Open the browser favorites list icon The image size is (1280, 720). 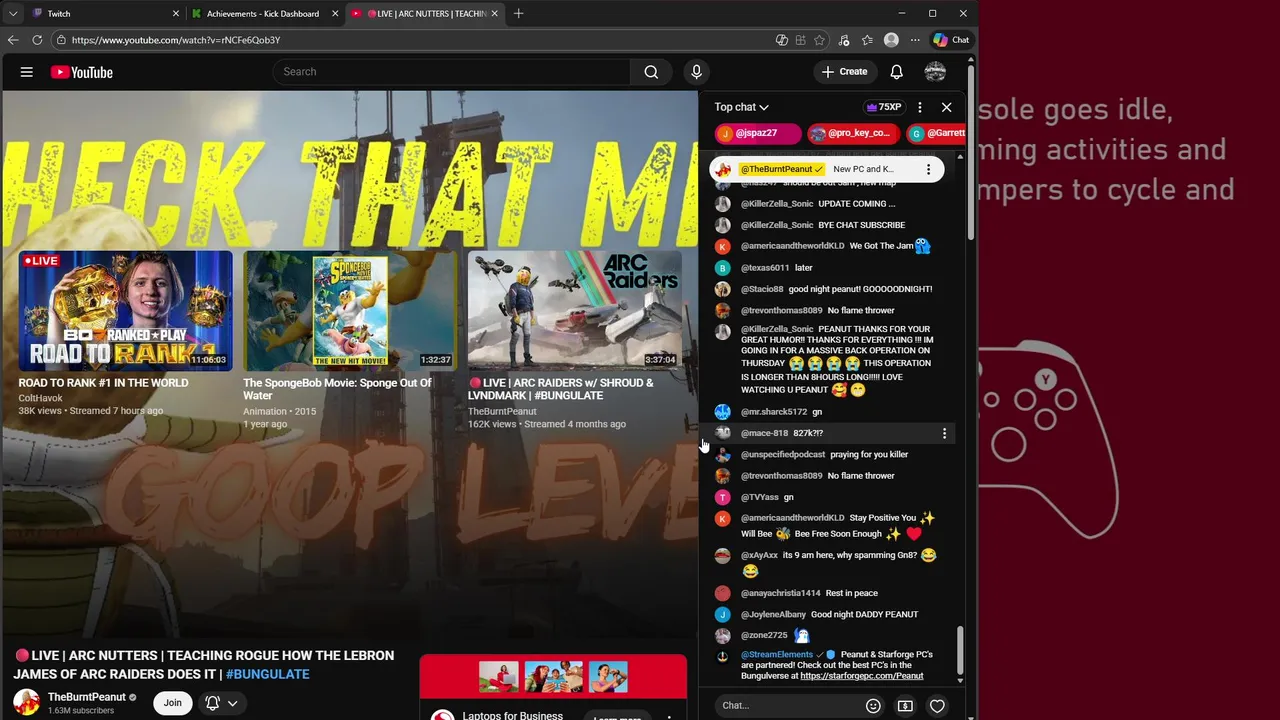pyautogui.click(x=867, y=40)
